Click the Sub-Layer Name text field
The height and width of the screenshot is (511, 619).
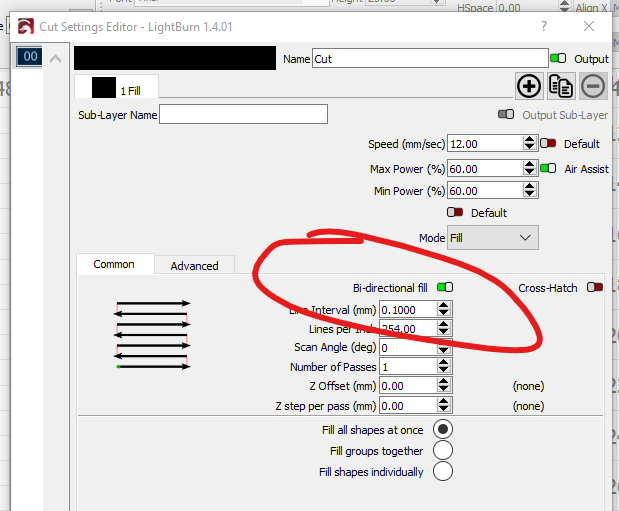(x=243, y=114)
